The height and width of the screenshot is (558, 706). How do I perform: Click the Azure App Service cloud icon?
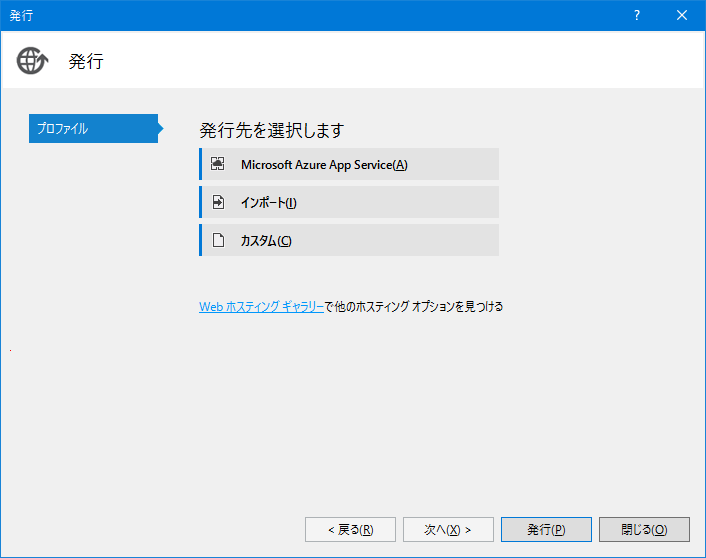point(218,164)
